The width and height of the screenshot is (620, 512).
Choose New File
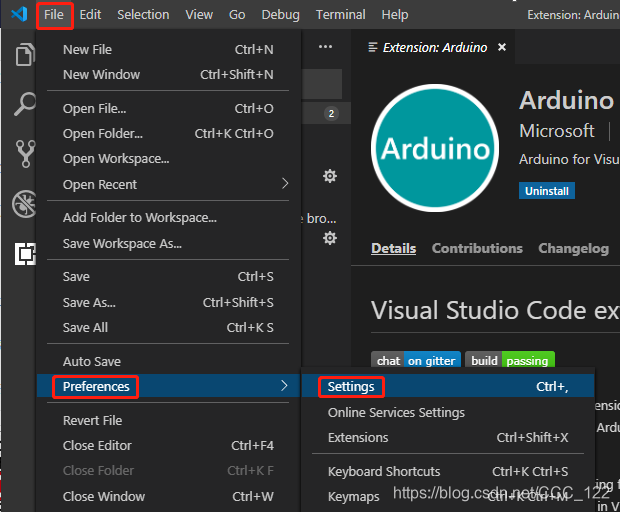click(168, 49)
